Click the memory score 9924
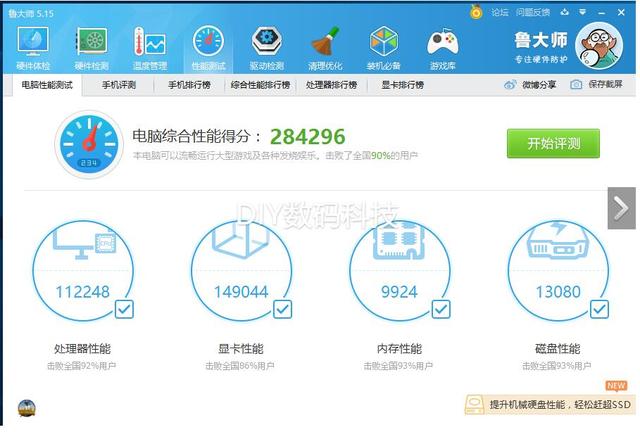 [399, 292]
